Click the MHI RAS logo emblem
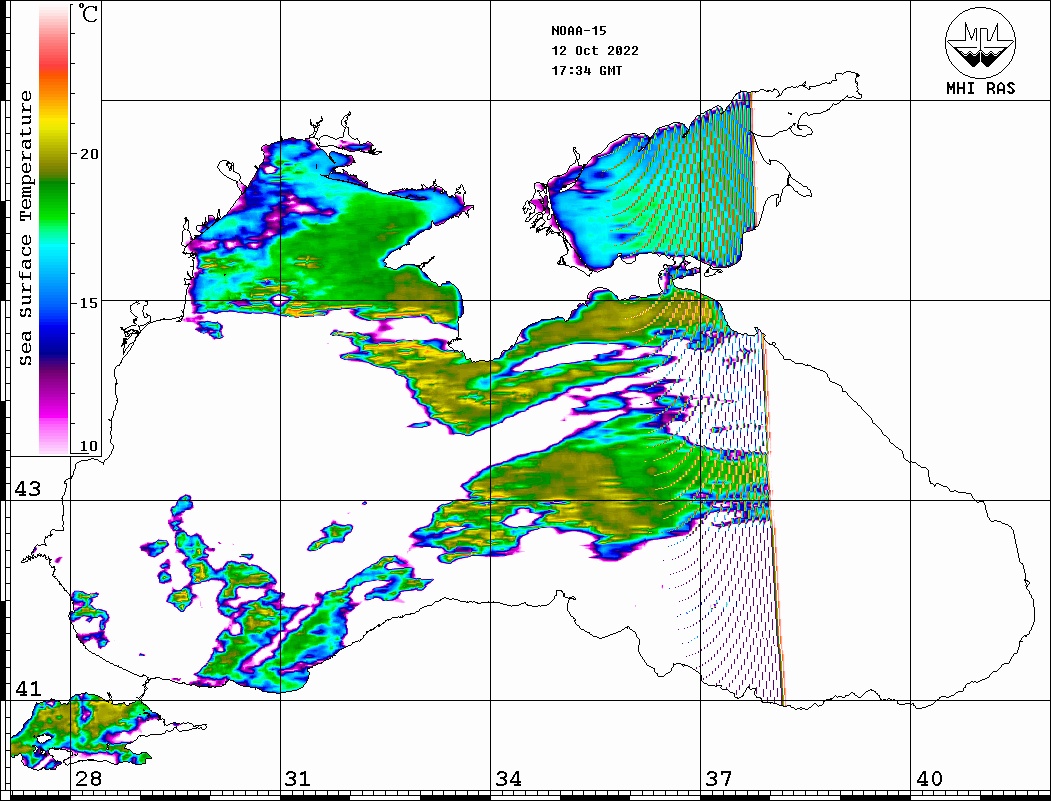The width and height of the screenshot is (1051, 801). coord(980,42)
